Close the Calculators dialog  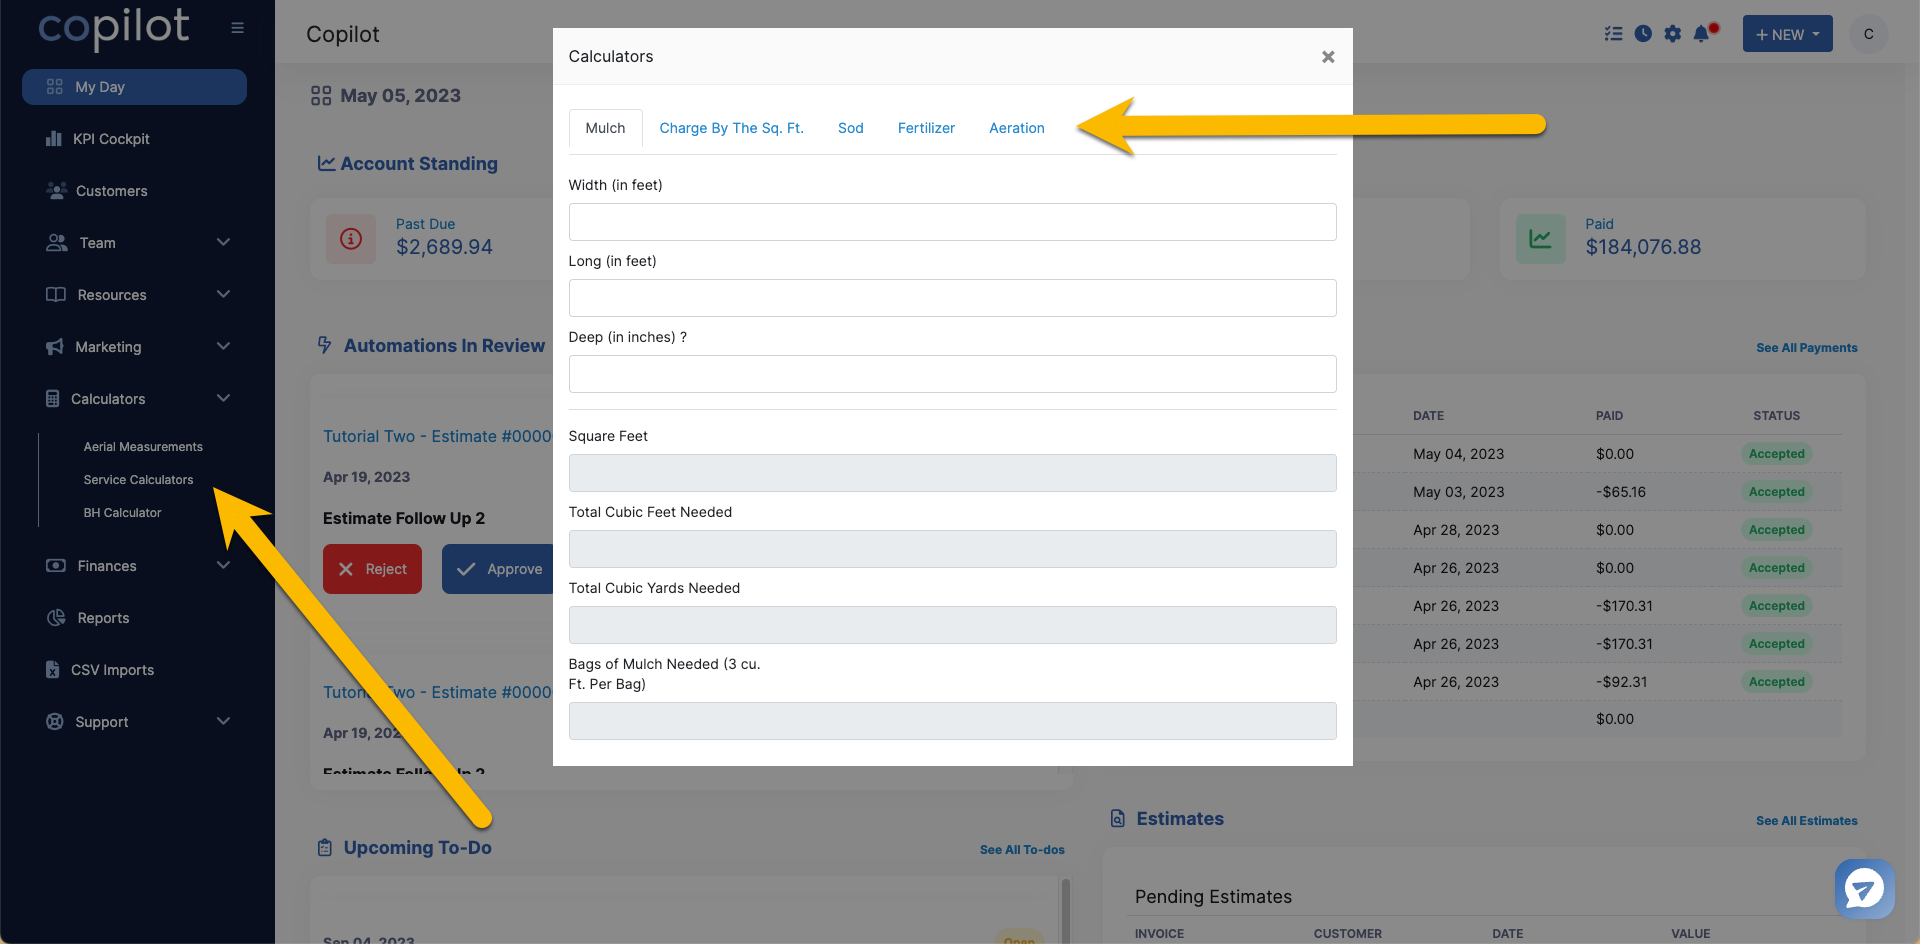1328,57
